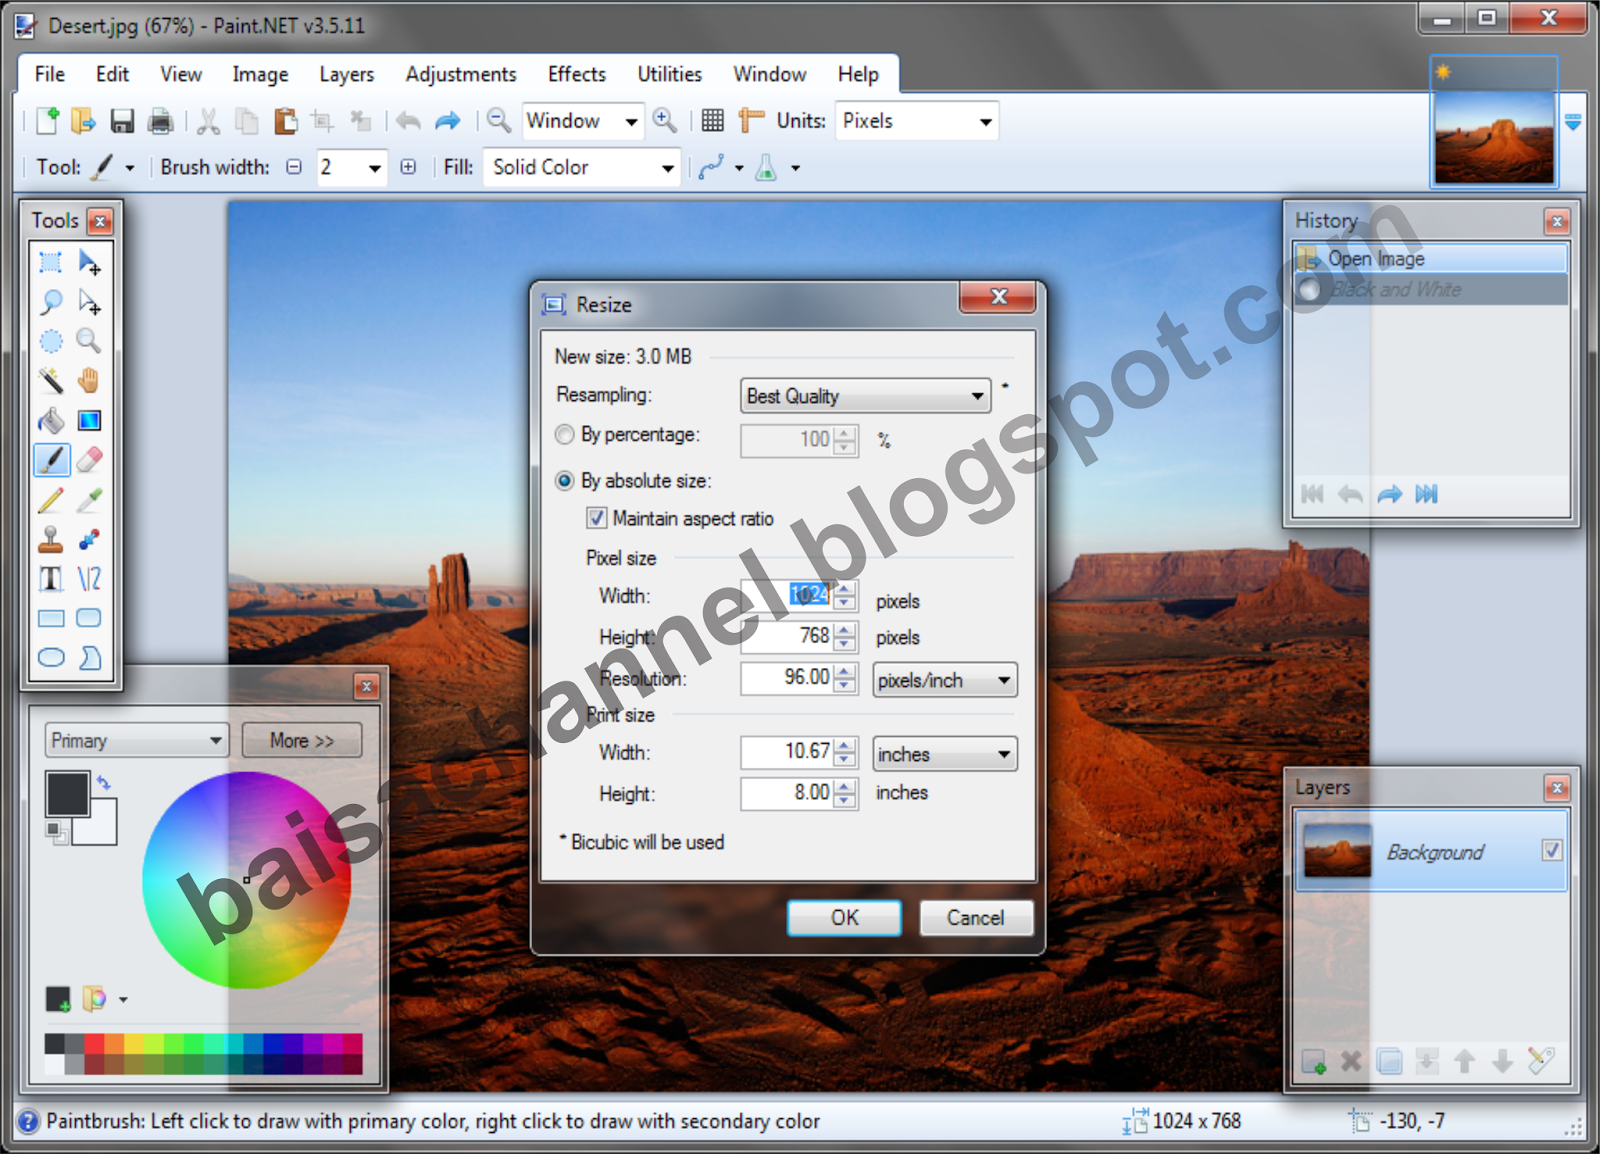Image resolution: width=1600 pixels, height=1154 pixels.
Task: Click the New image toolbar icon
Action: 47,121
